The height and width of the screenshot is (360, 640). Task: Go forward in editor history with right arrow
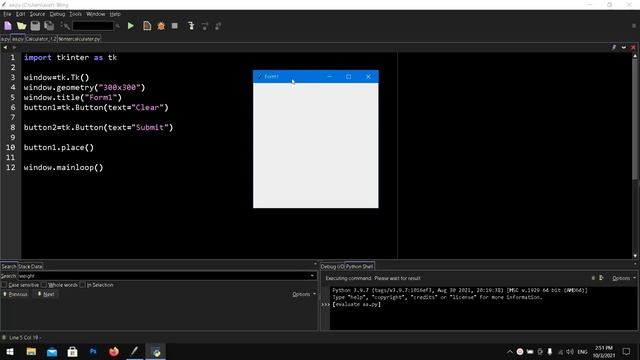point(14,47)
